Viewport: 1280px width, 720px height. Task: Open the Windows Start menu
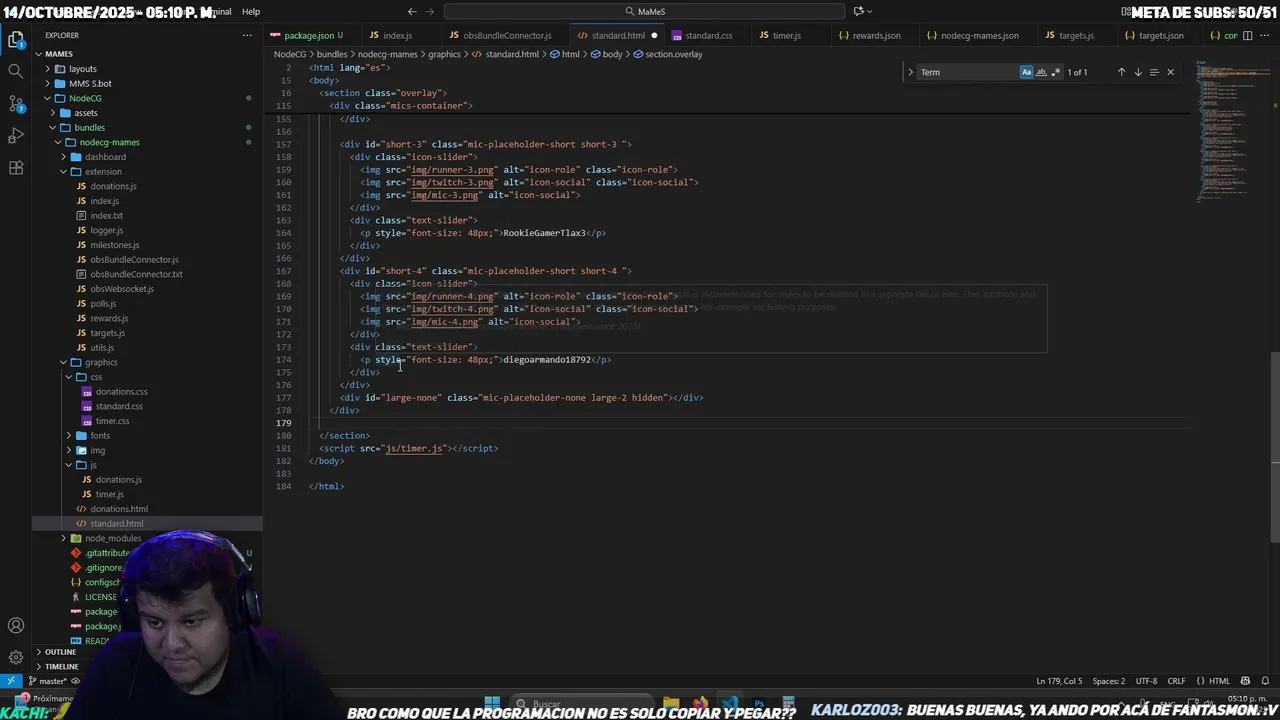point(492,703)
